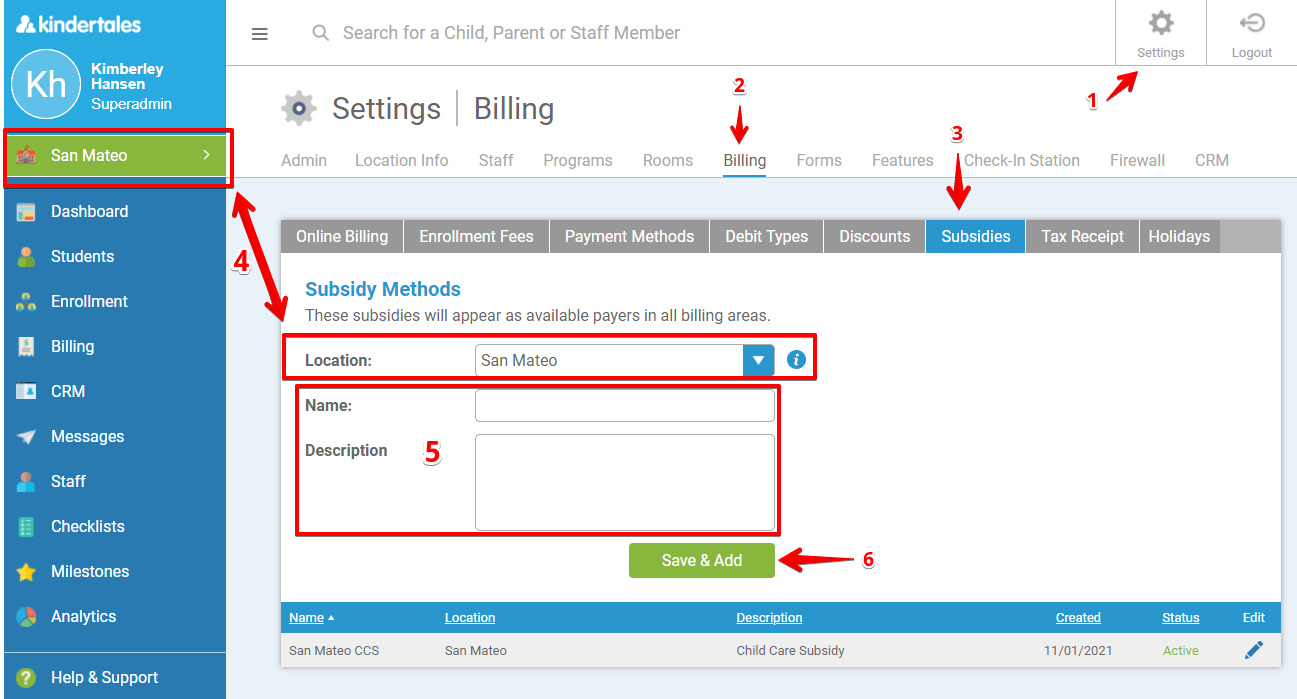Screen dimensions: 1297x699
Task: Open Messages from the sidebar
Action: [x=88, y=437]
